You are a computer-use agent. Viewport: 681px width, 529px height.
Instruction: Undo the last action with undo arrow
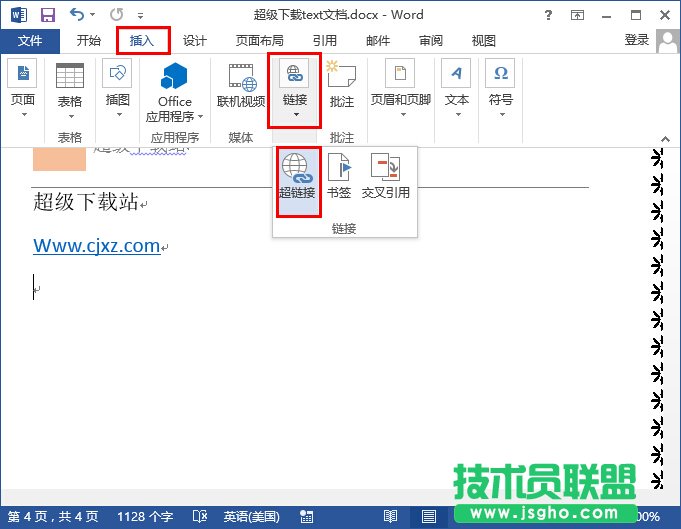pos(78,15)
